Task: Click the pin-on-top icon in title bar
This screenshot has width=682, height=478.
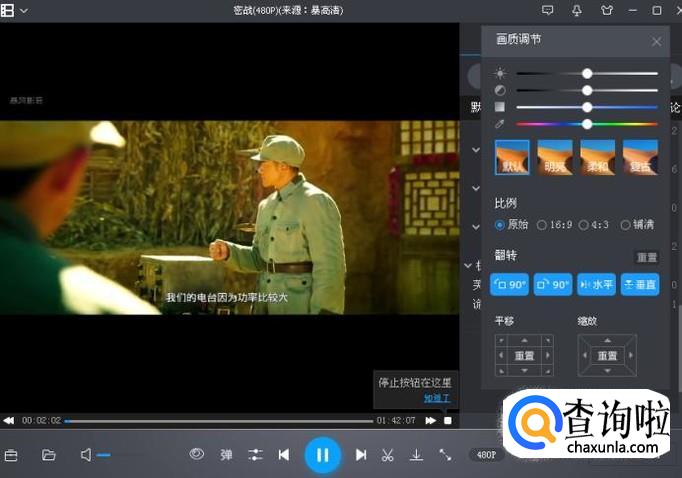Action: [577, 10]
